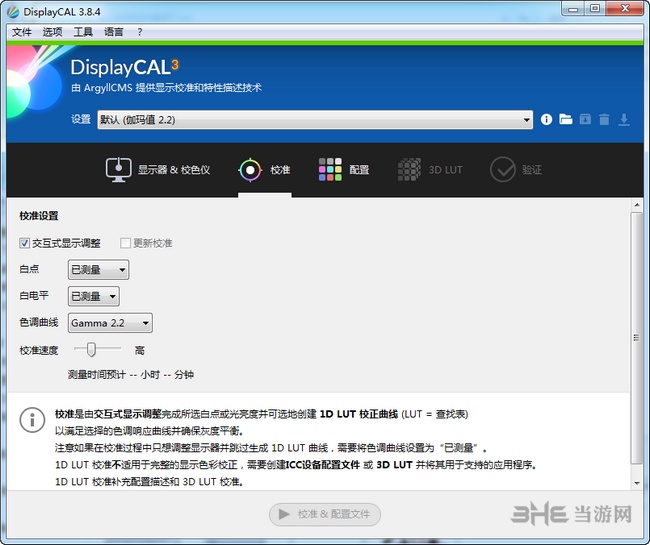Click the scrollbar up arrow
This screenshot has height=545, width=650.
coord(636,205)
